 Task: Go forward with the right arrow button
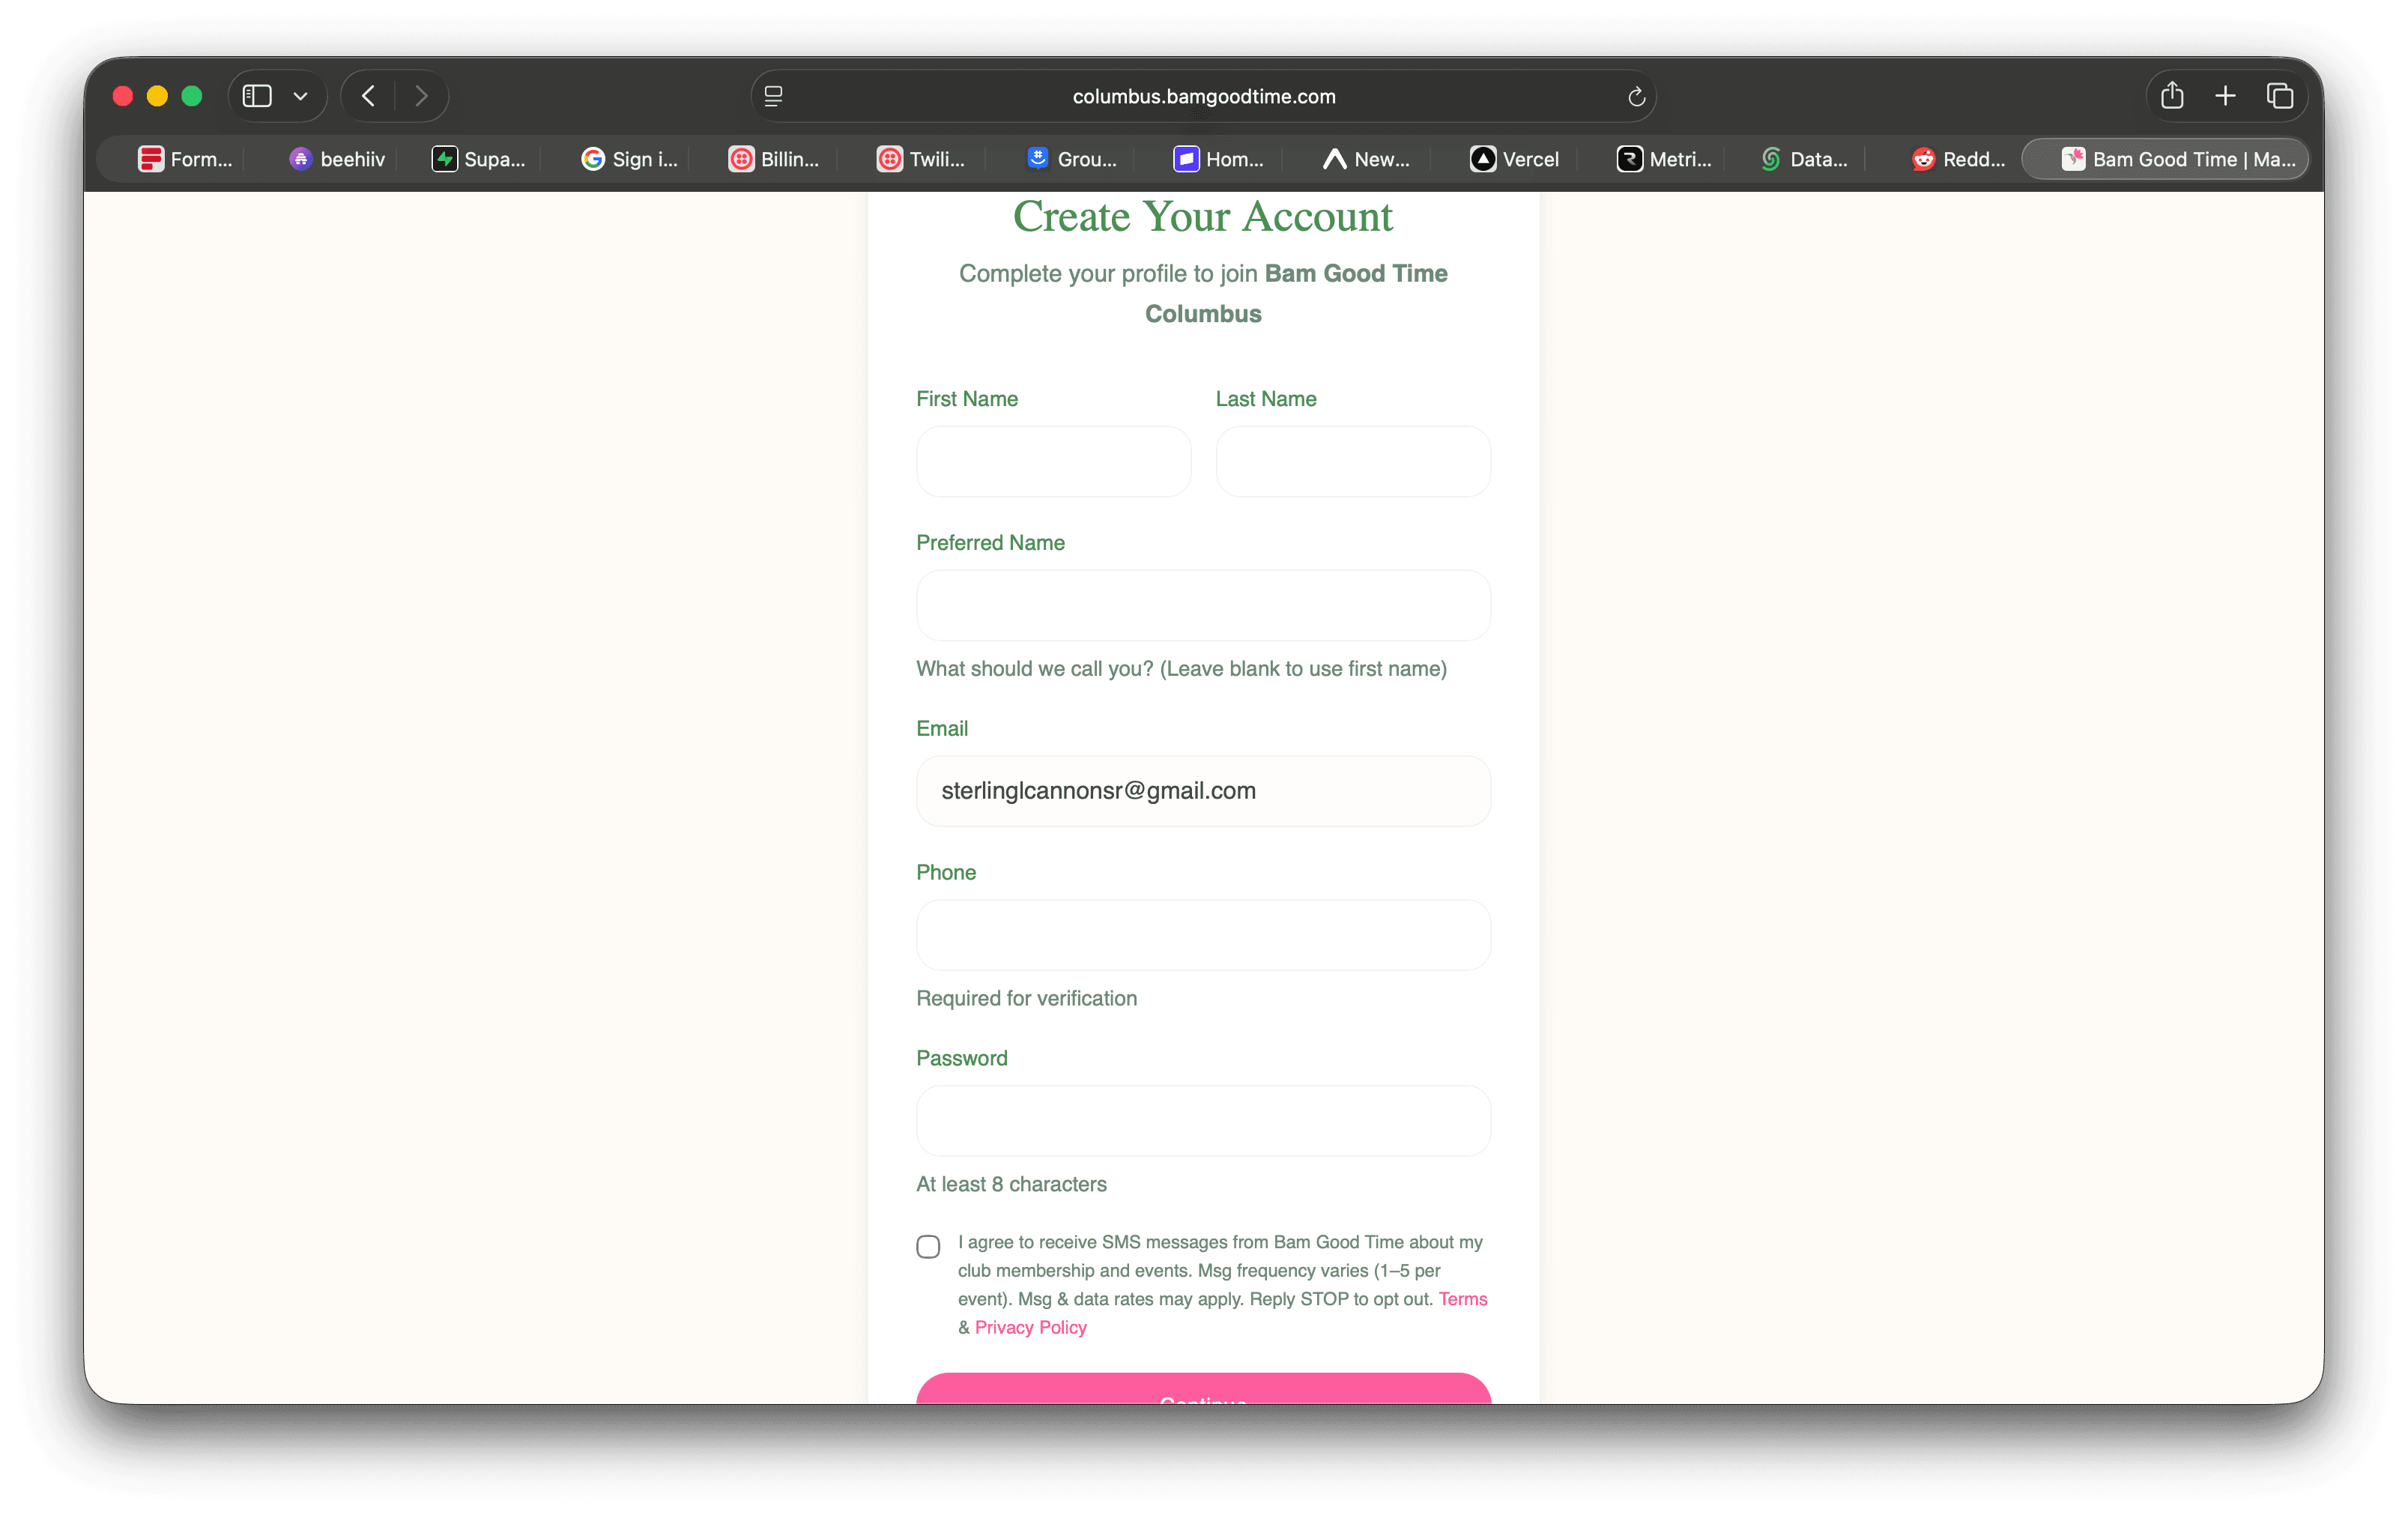[x=421, y=96]
